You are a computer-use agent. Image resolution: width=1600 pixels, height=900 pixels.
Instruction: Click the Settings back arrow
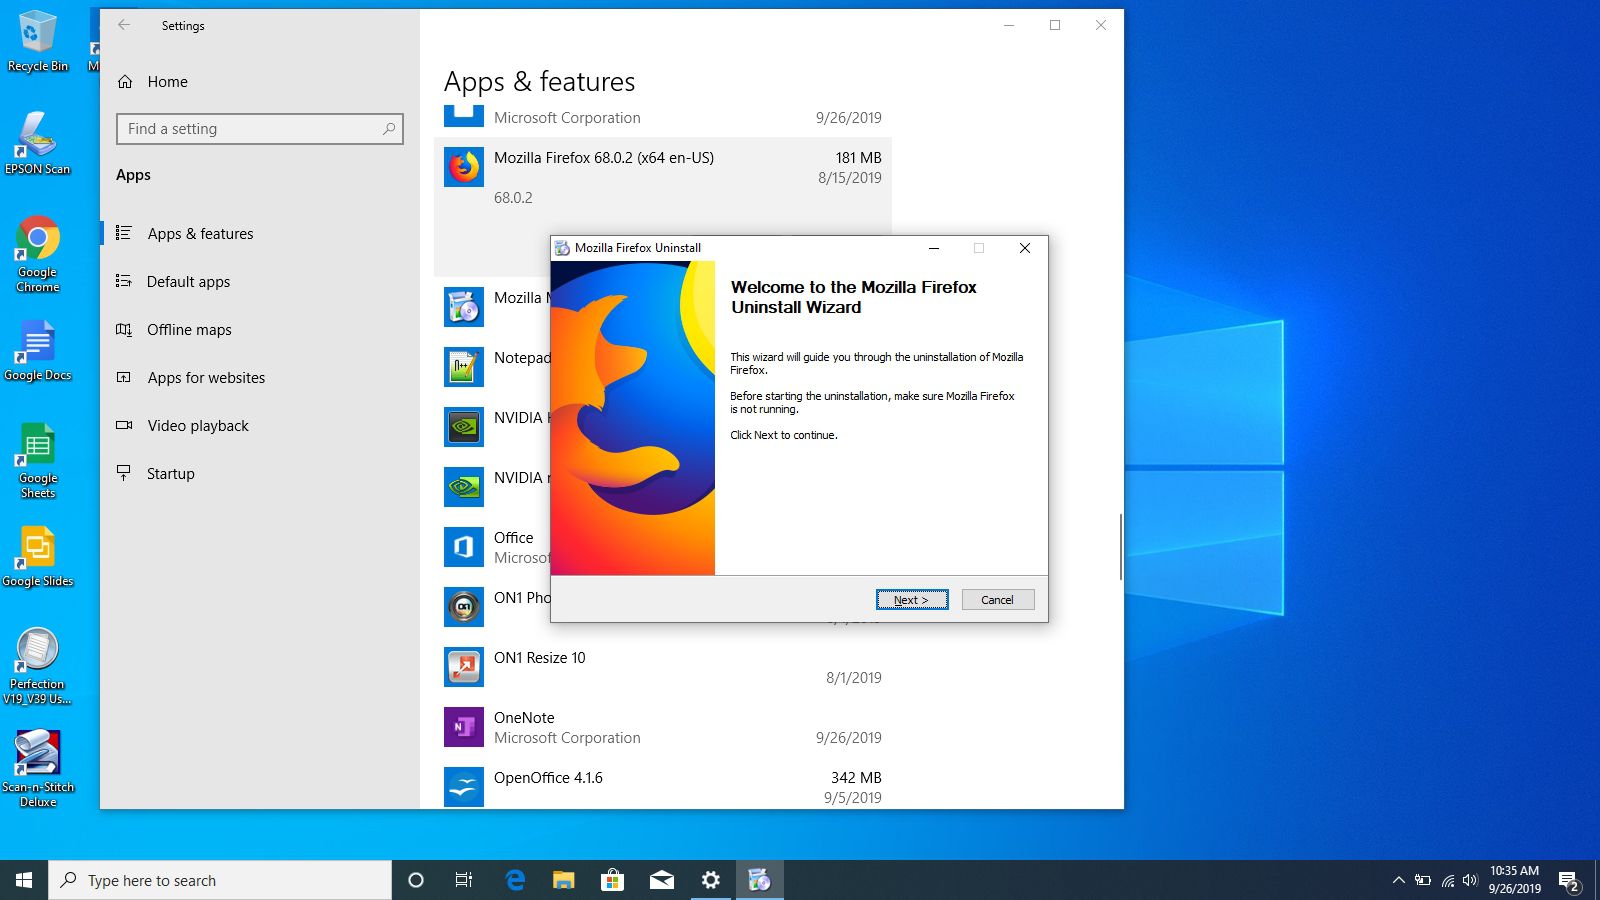[x=124, y=25]
